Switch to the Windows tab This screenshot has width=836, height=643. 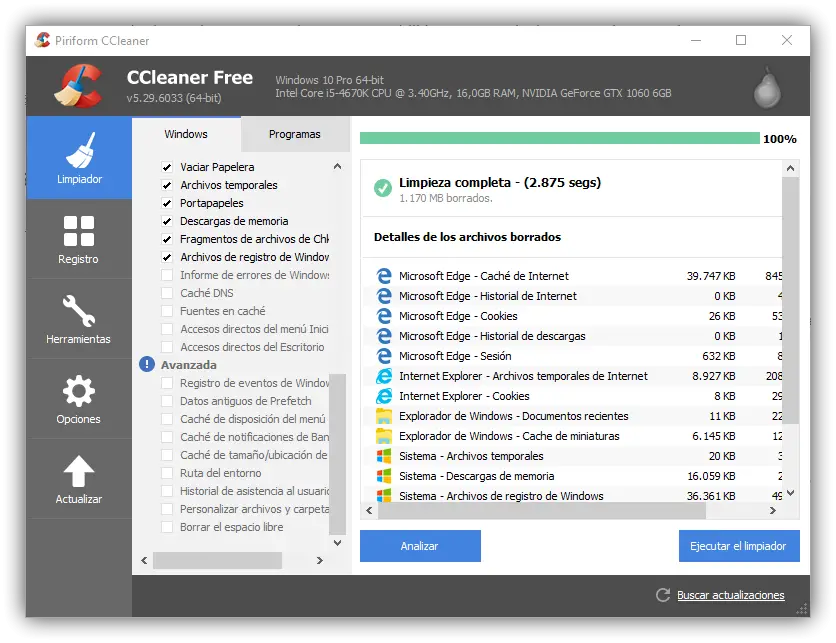point(186,134)
